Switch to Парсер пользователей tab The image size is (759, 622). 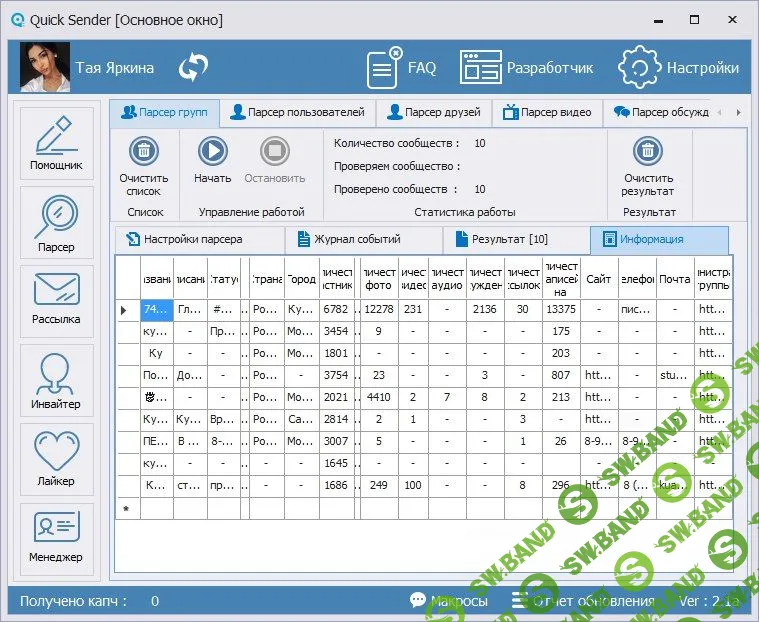click(298, 112)
